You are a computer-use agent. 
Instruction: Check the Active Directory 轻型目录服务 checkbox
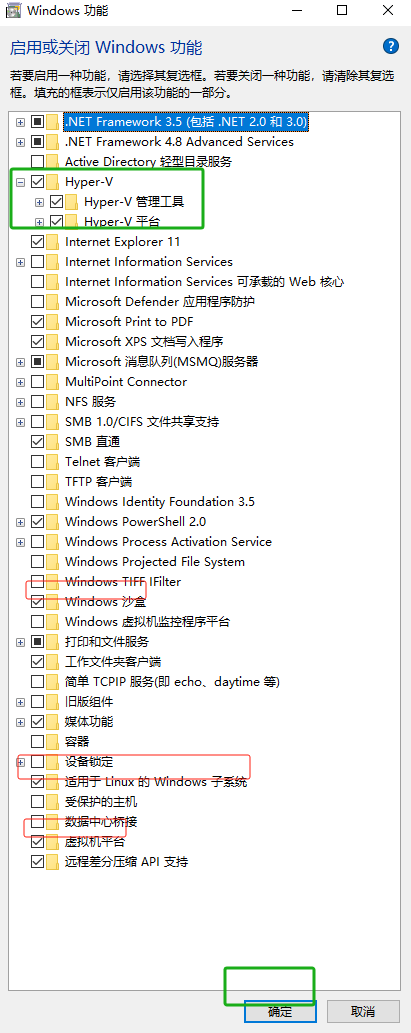click(x=38, y=161)
